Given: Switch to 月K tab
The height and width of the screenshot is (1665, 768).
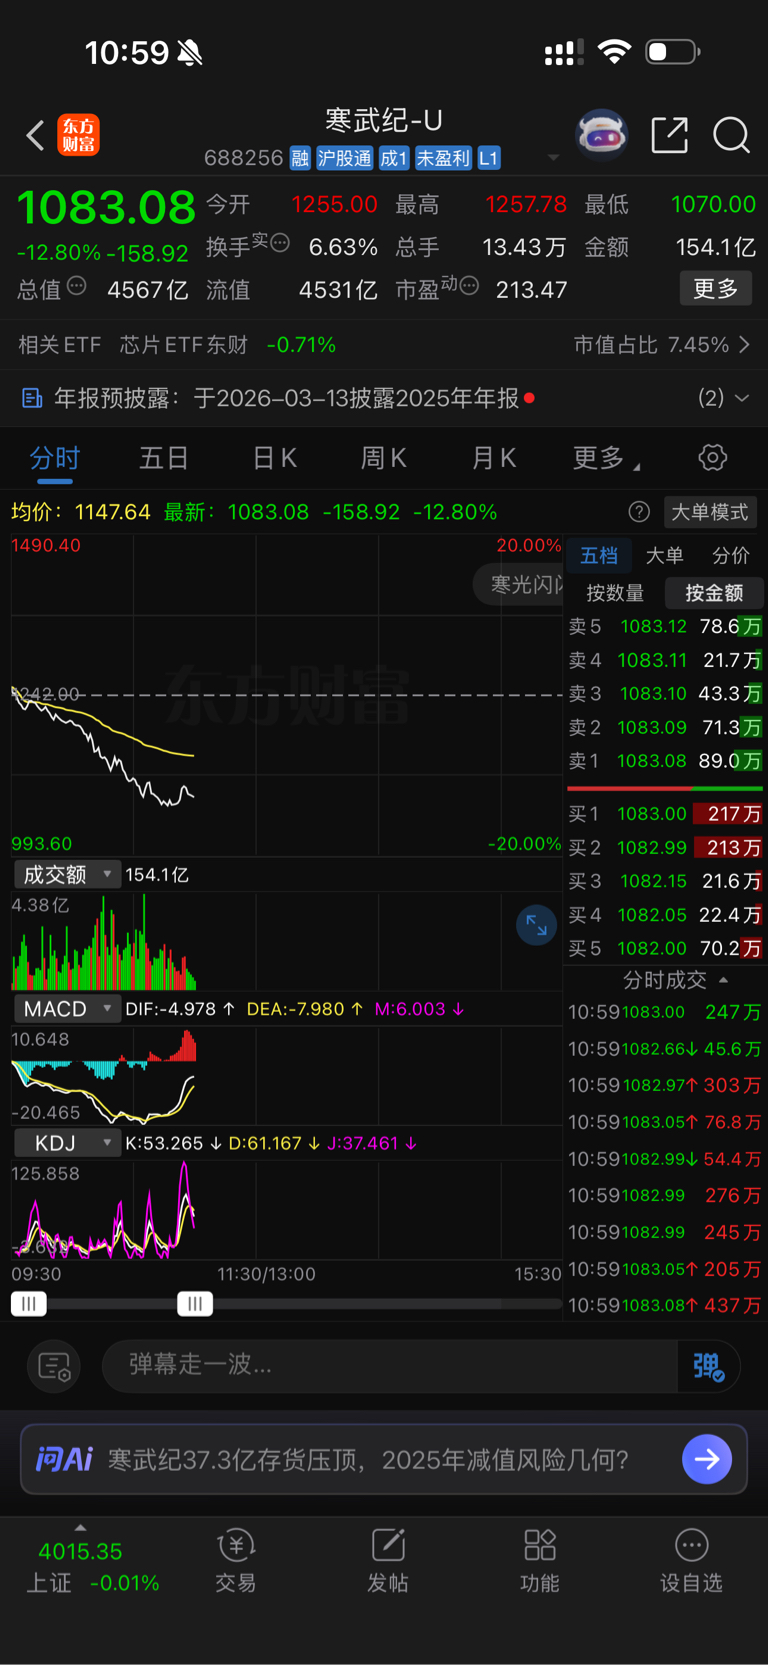Looking at the screenshot, I should tap(494, 458).
